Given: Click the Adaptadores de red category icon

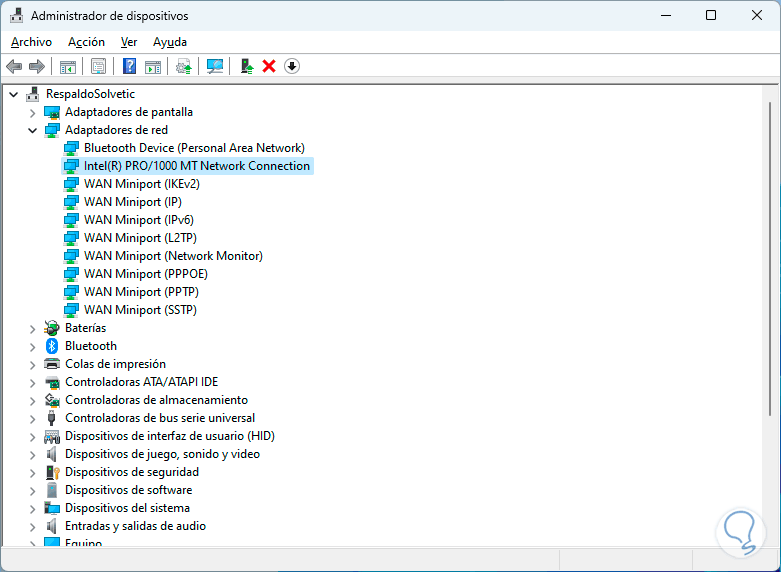Looking at the screenshot, I should point(52,130).
